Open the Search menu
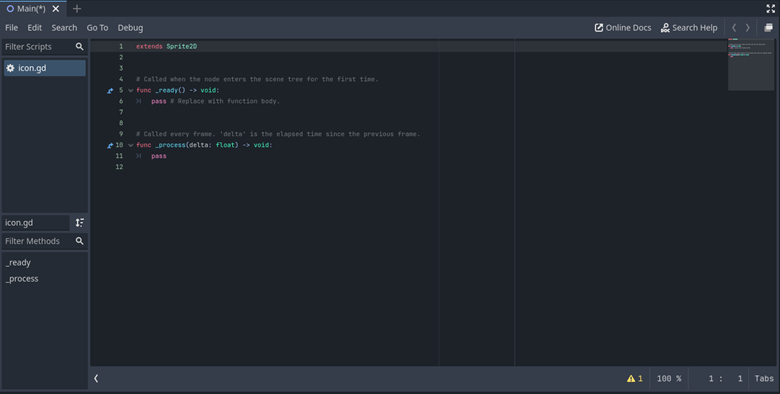780x394 pixels. coord(64,28)
